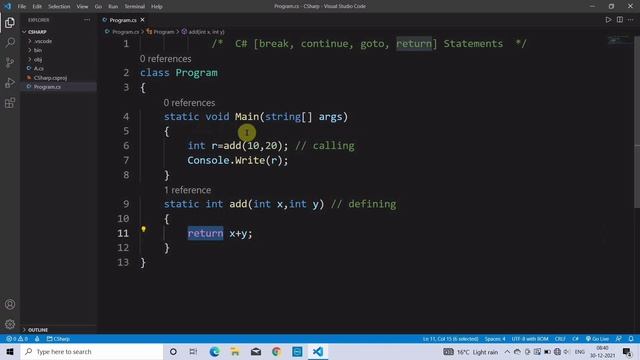Click the feedback icon in status bar
The image size is (640, 360).
619,339
